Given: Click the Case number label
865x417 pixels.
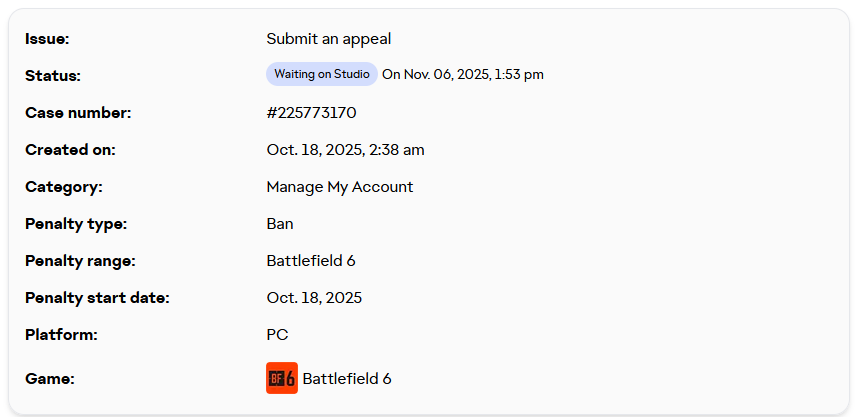Looking at the screenshot, I should point(78,113).
